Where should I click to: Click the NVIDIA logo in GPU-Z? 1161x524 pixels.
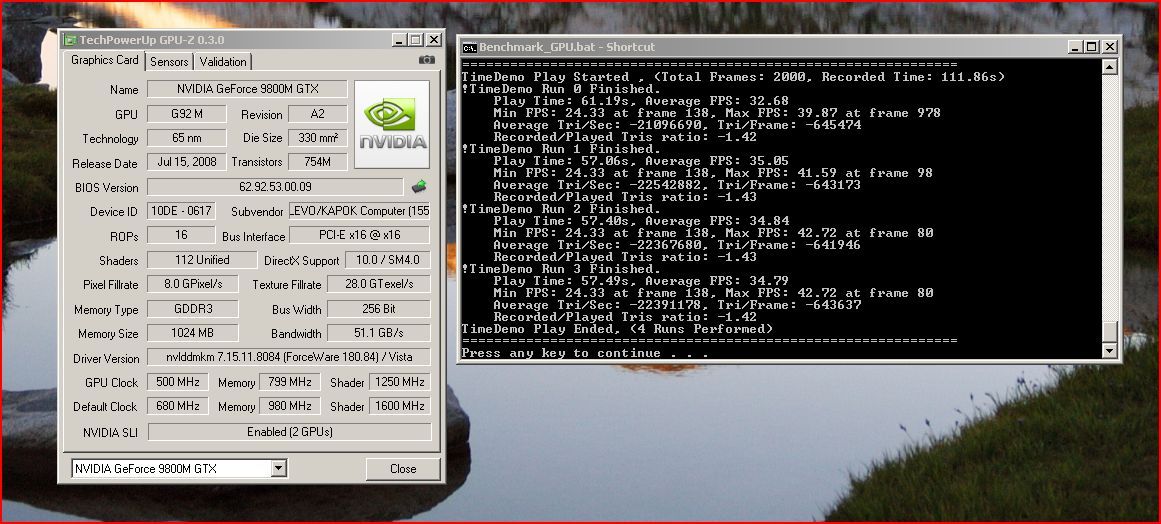(x=392, y=124)
